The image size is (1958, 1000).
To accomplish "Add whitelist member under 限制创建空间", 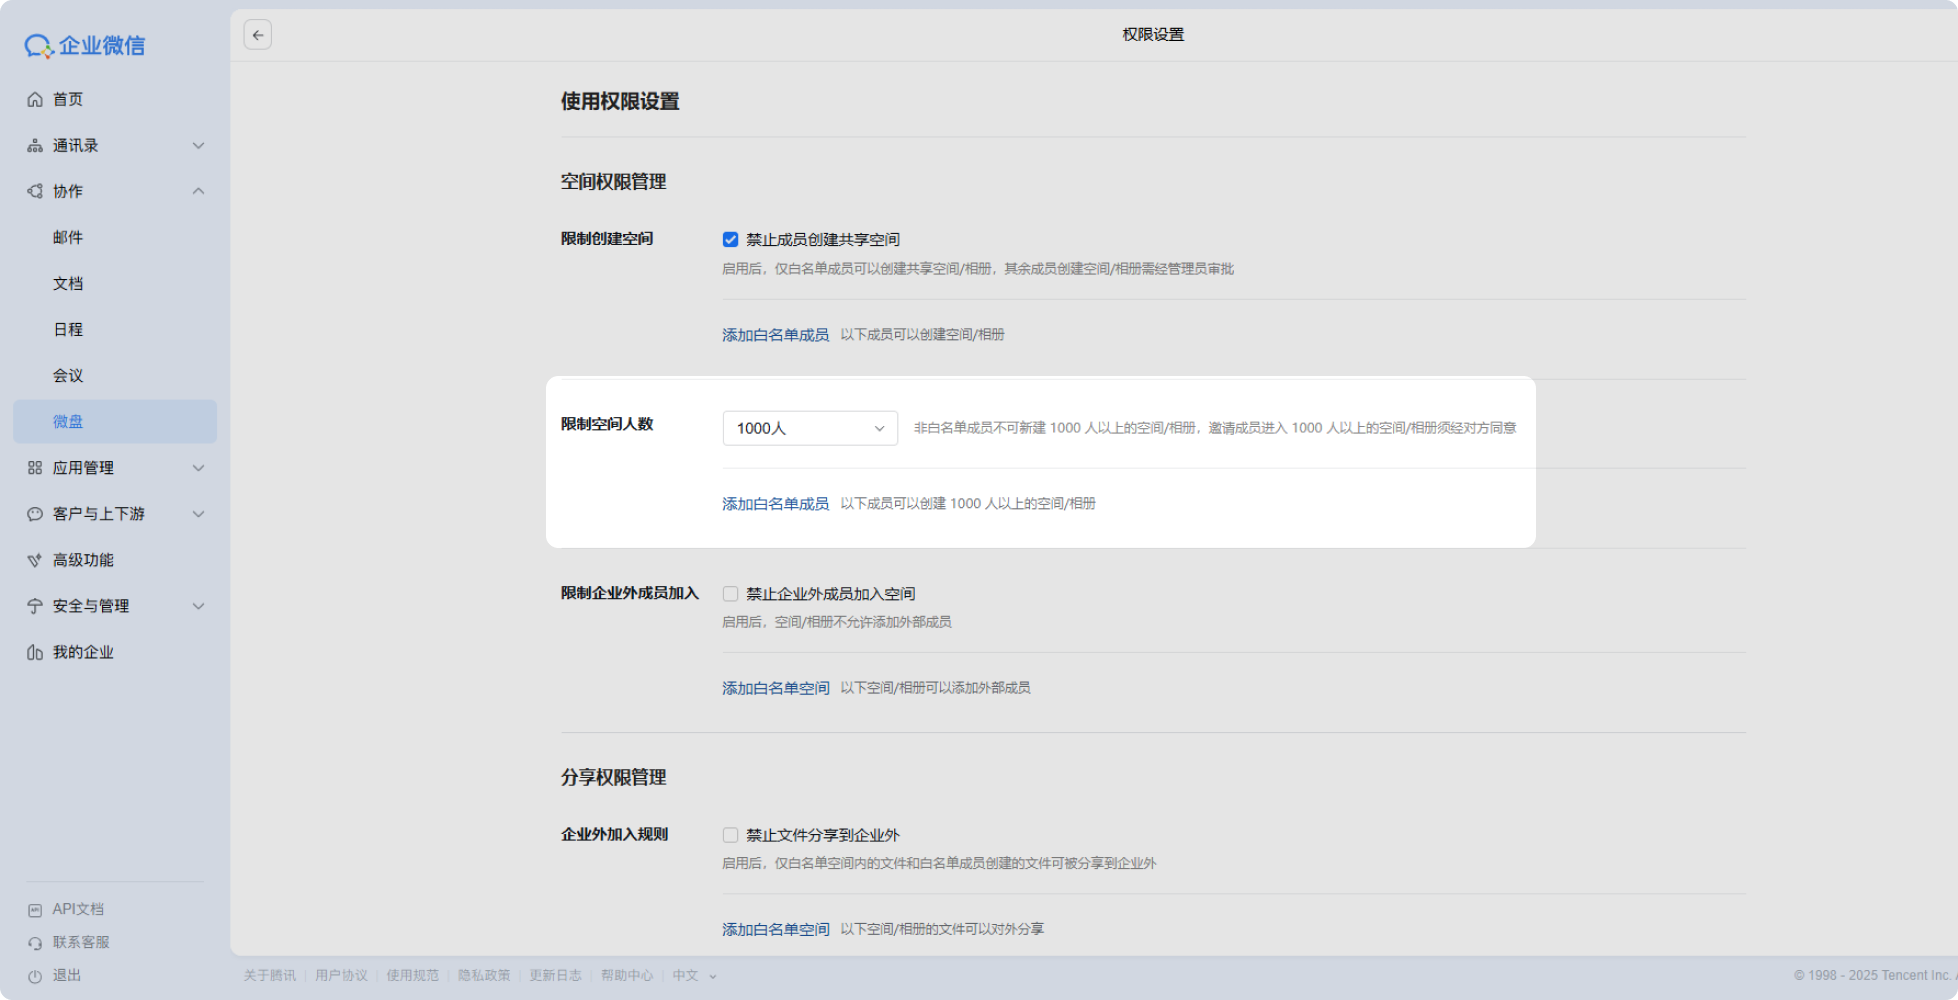I will (x=776, y=335).
